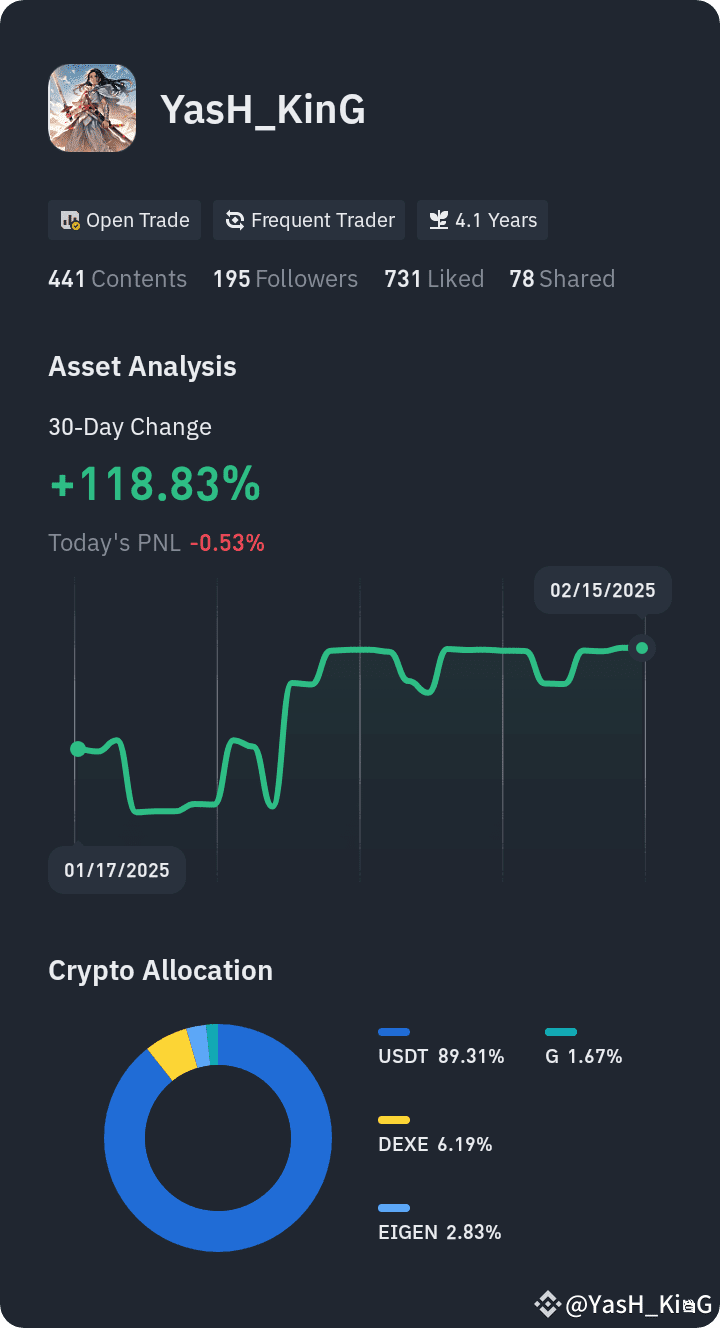Toggle USDT 89.31% allocation visibility
The height and width of the screenshot is (1328, 720).
click(441, 1056)
